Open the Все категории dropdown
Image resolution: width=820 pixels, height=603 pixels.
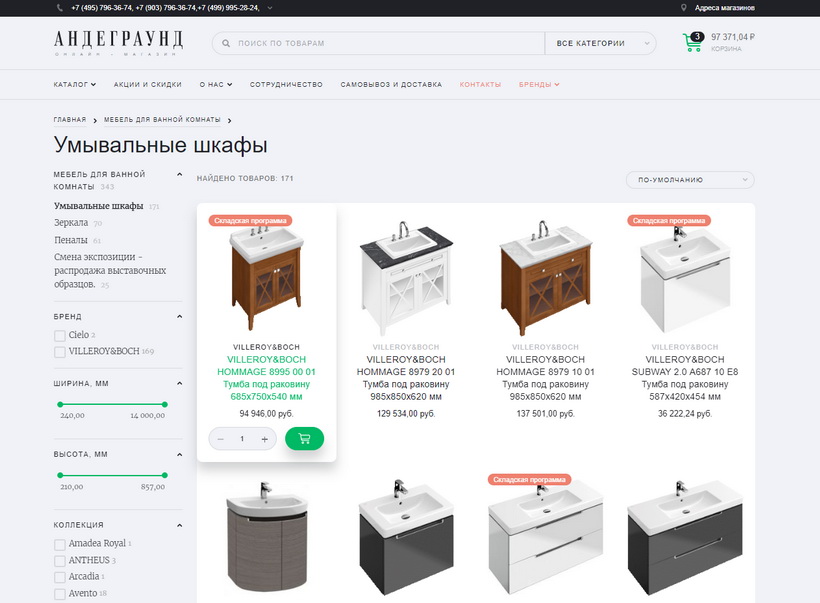pos(600,43)
